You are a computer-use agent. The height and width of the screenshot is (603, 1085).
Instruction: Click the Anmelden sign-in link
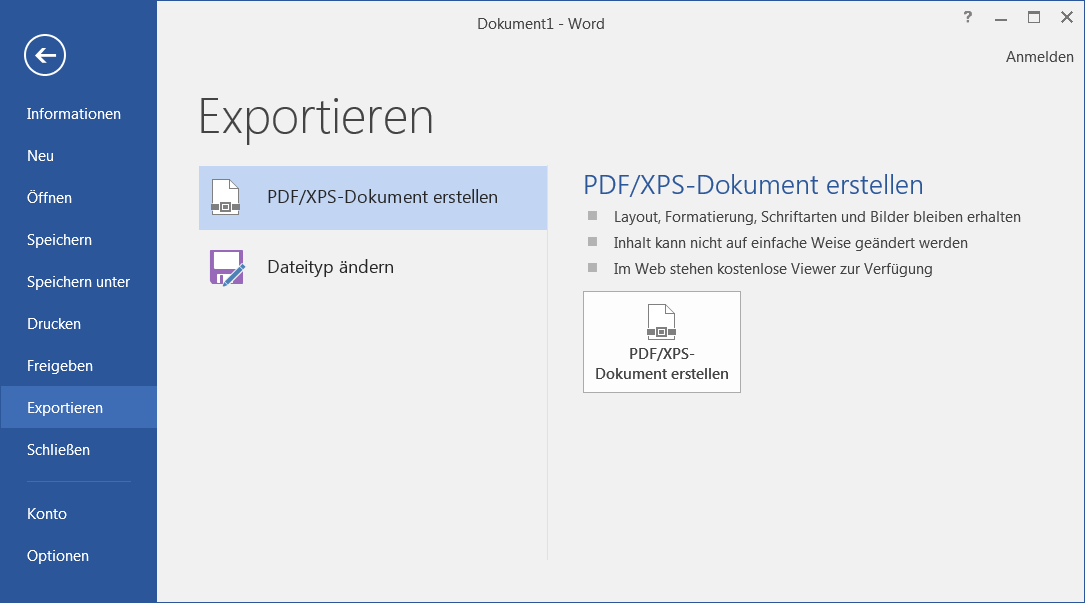tap(1039, 57)
